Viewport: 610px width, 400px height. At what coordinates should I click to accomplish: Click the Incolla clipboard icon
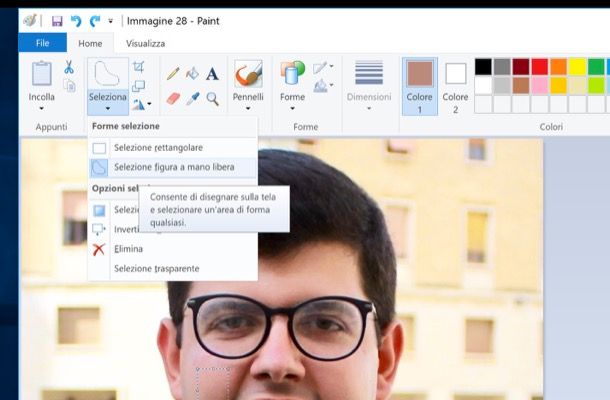pyautogui.click(x=42, y=74)
